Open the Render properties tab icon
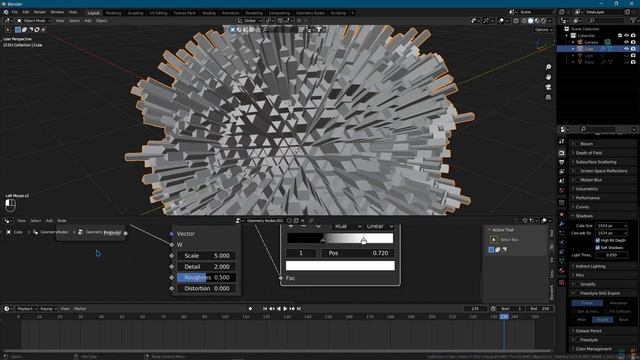 (562, 153)
